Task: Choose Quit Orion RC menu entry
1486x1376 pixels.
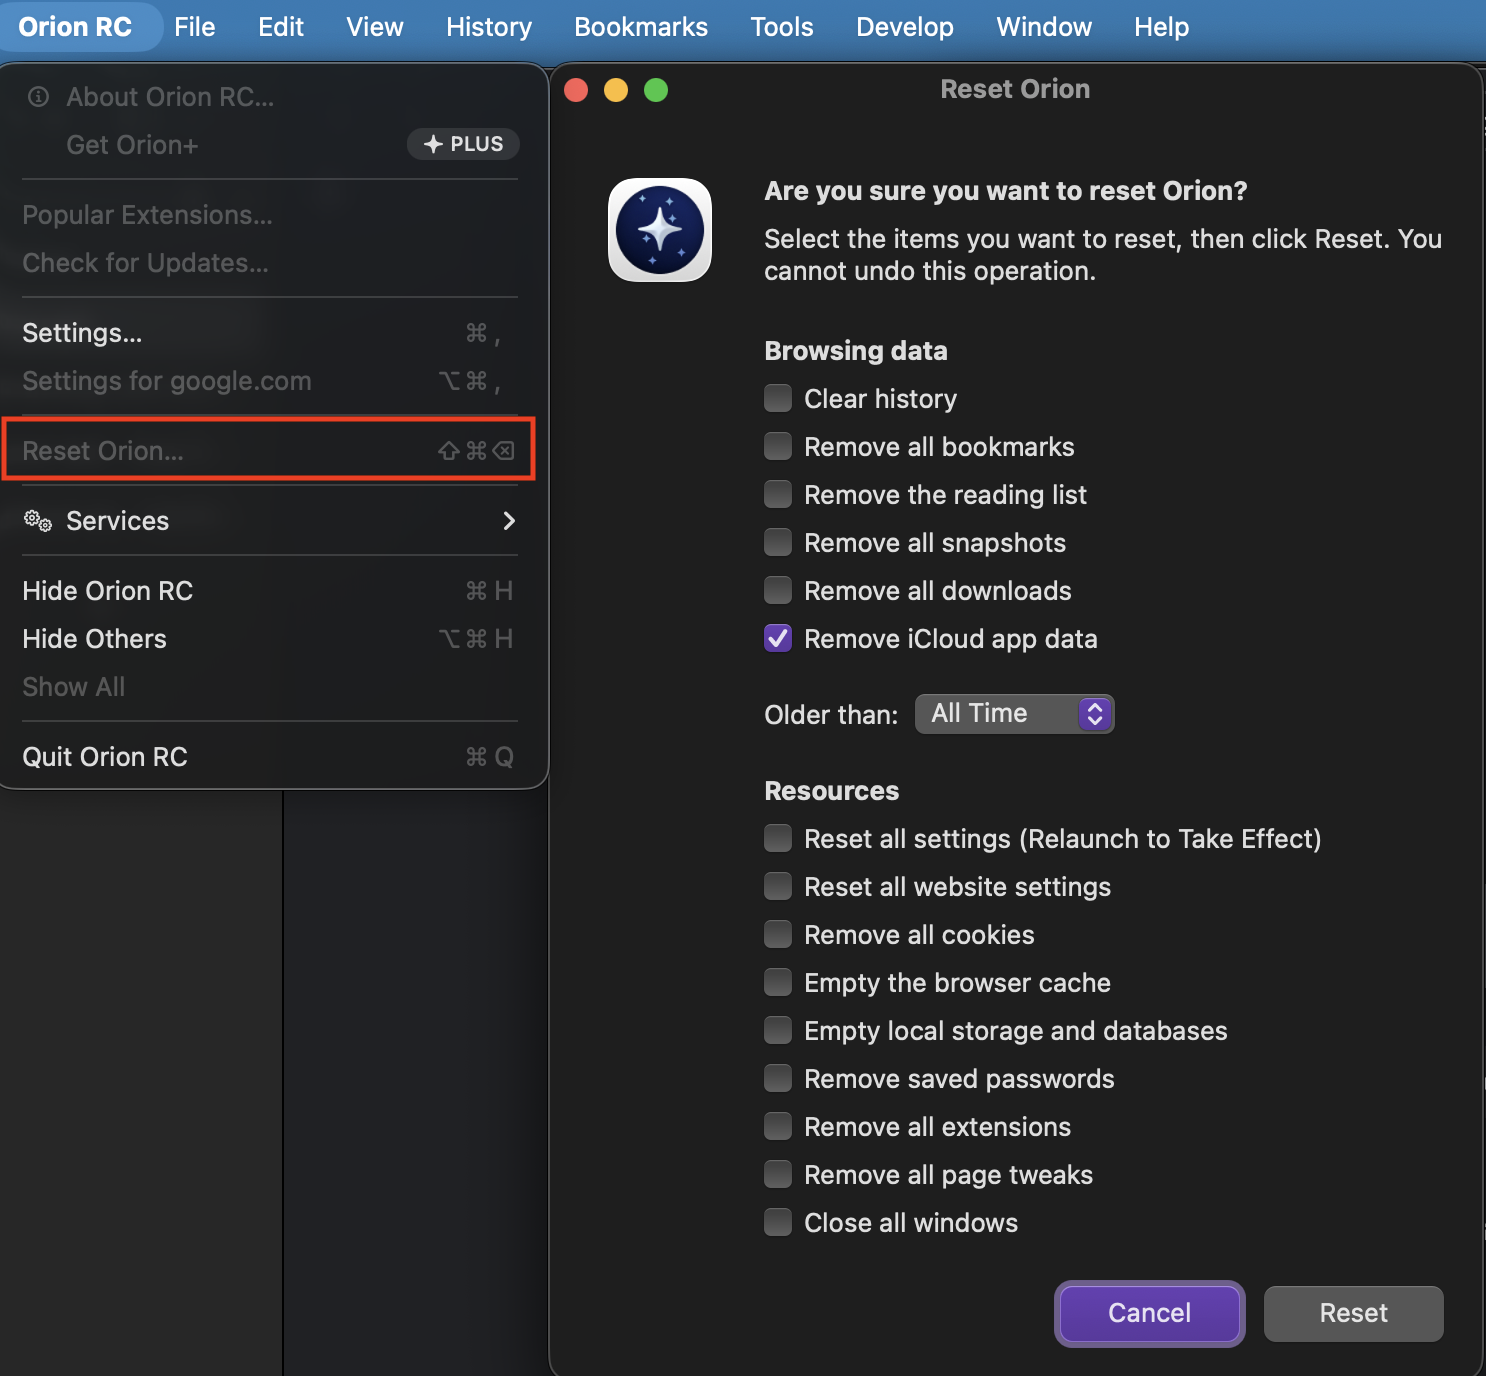Action: [x=105, y=757]
